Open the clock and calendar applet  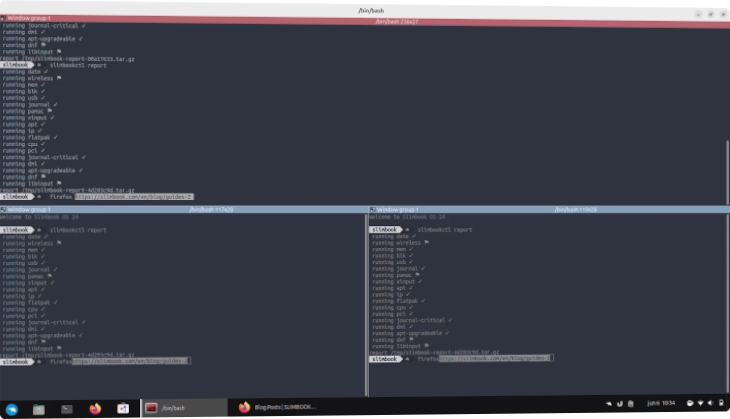pyautogui.click(x=661, y=403)
